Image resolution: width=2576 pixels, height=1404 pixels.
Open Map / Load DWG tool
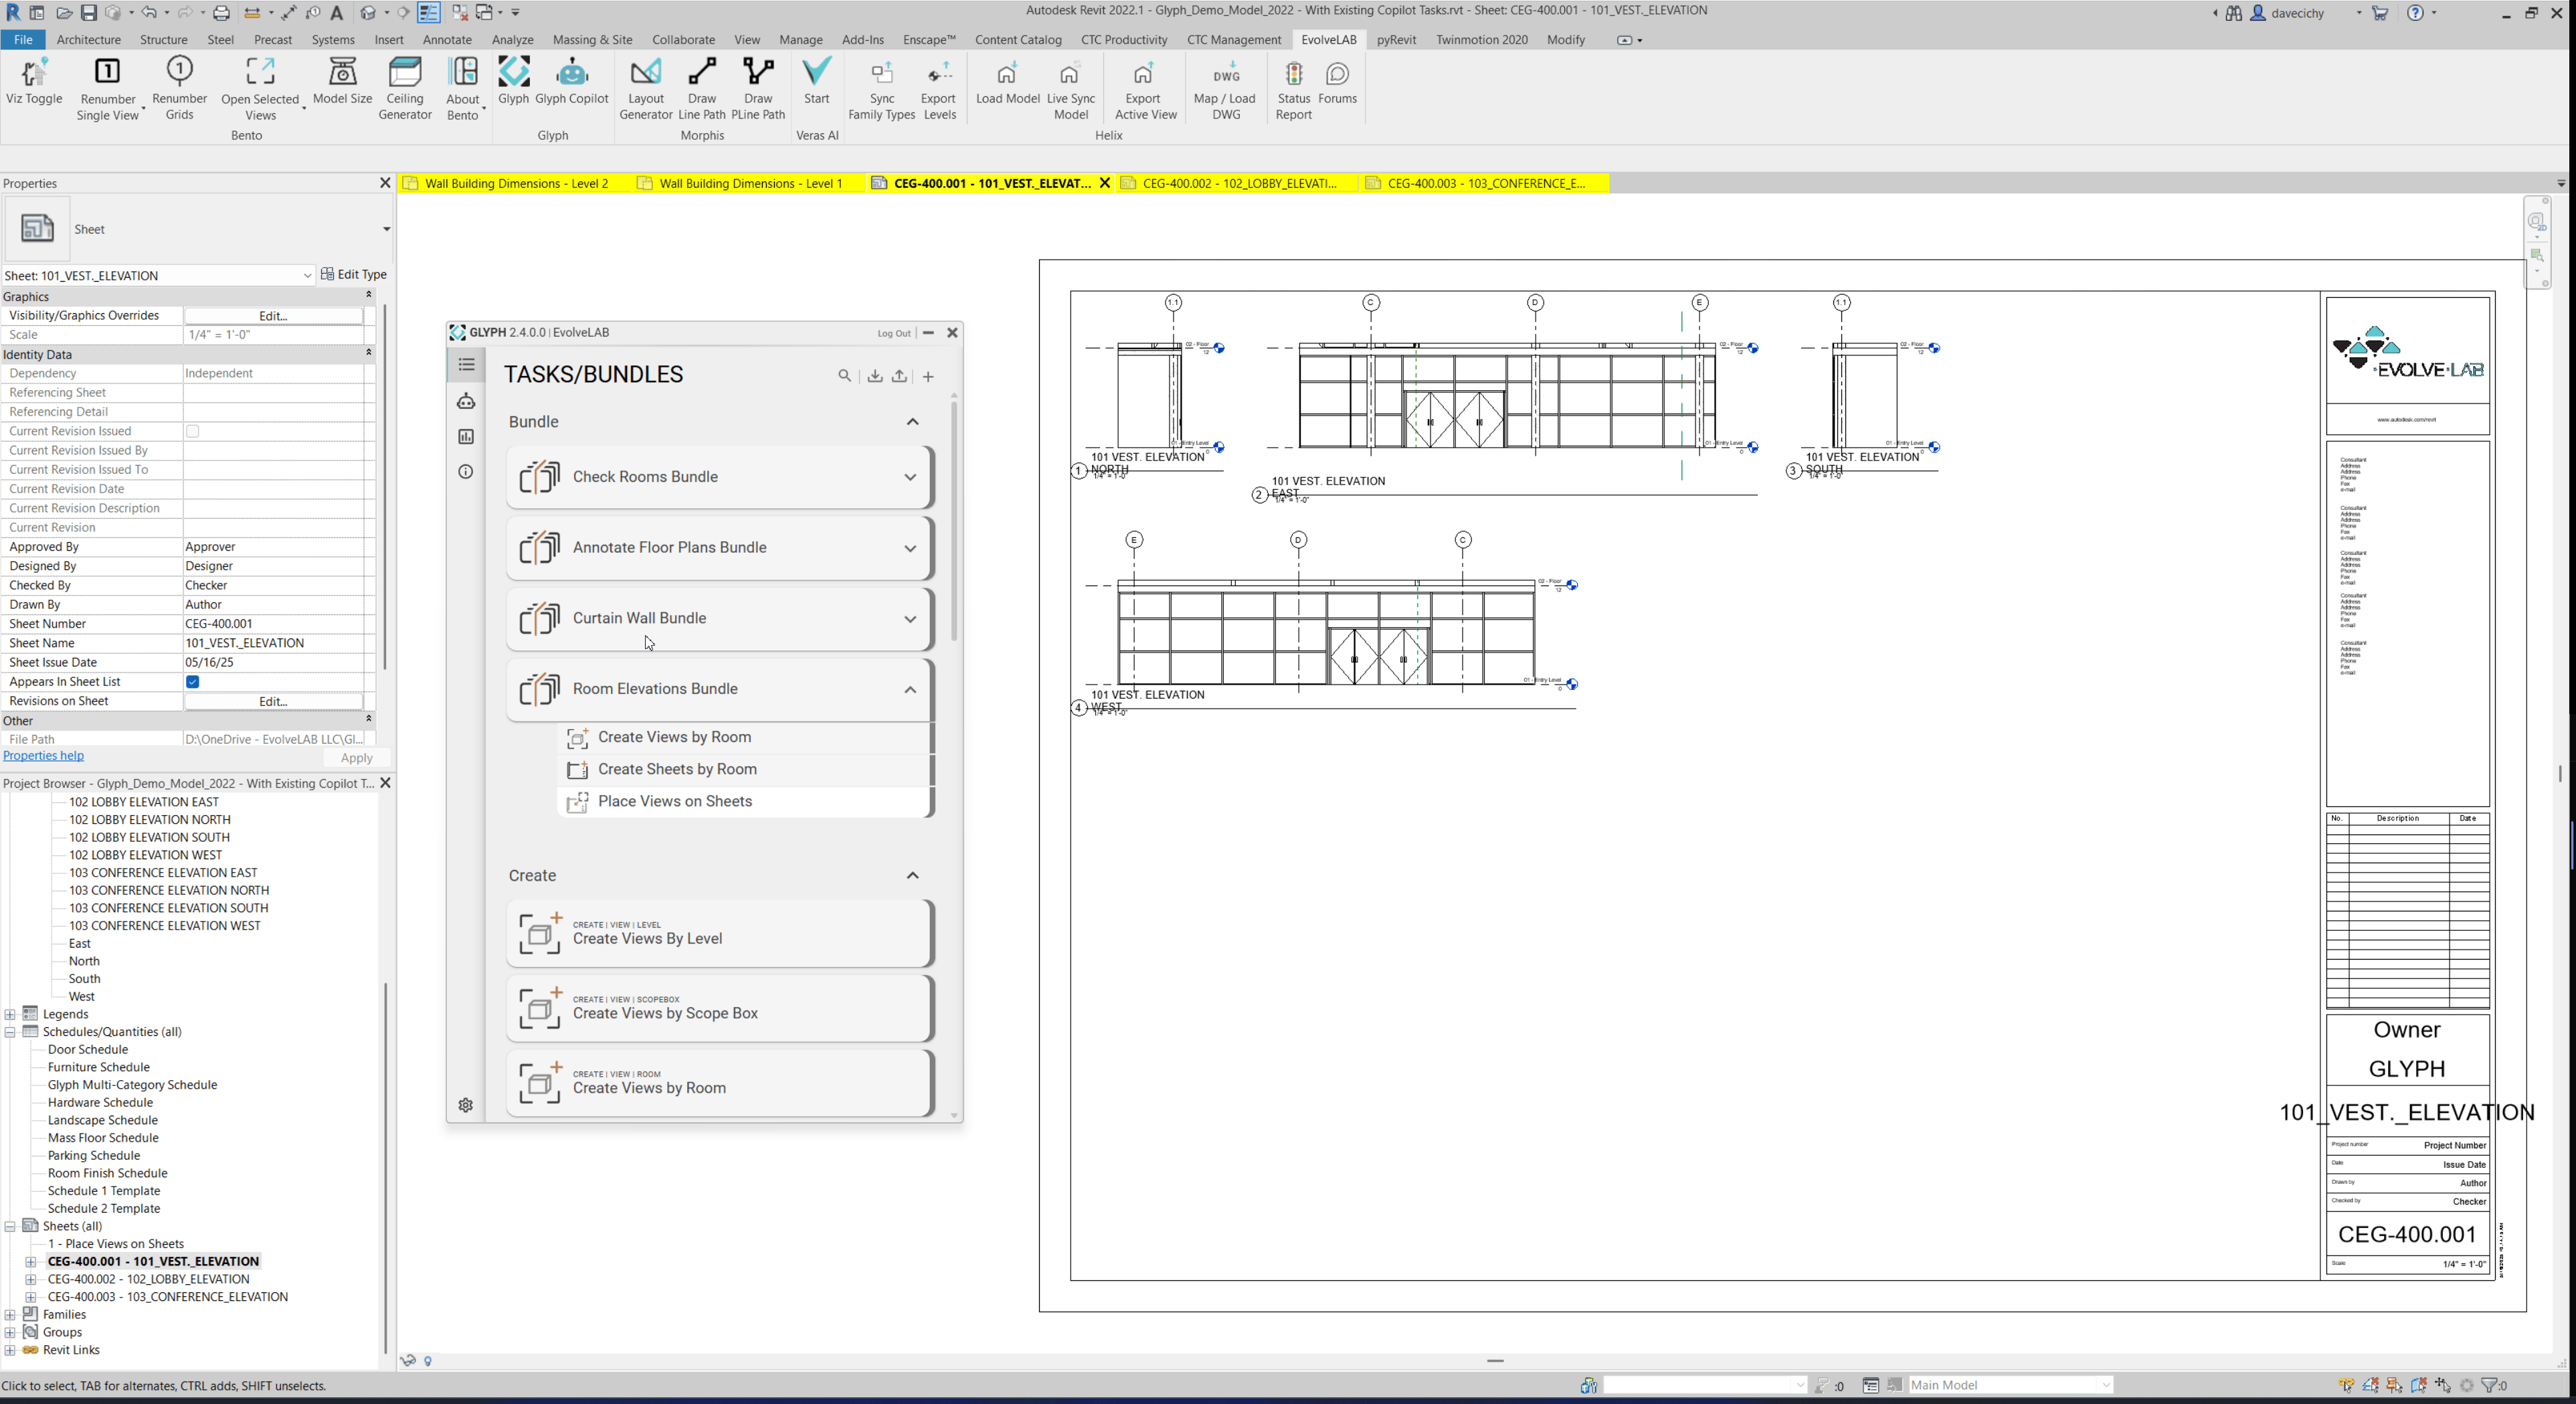click(1226, 88)
